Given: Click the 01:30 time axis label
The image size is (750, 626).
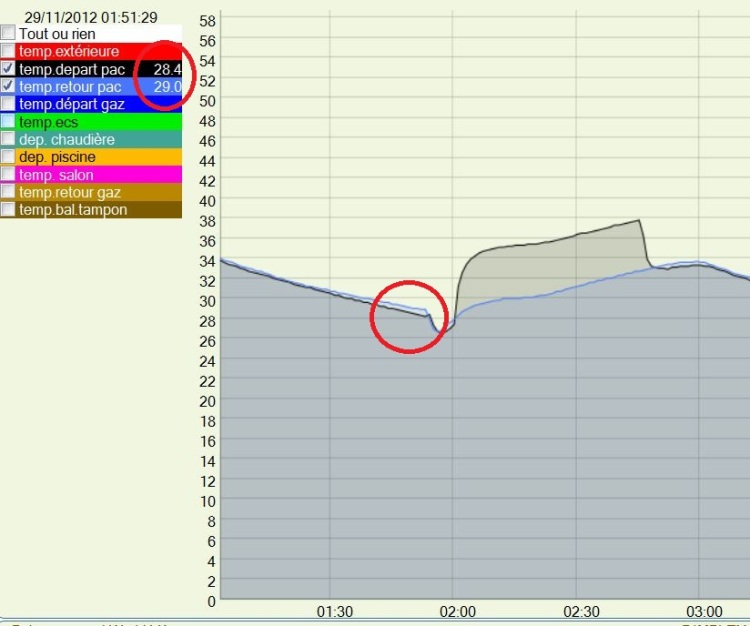Looking at the screenshot, I should [334, 612].
